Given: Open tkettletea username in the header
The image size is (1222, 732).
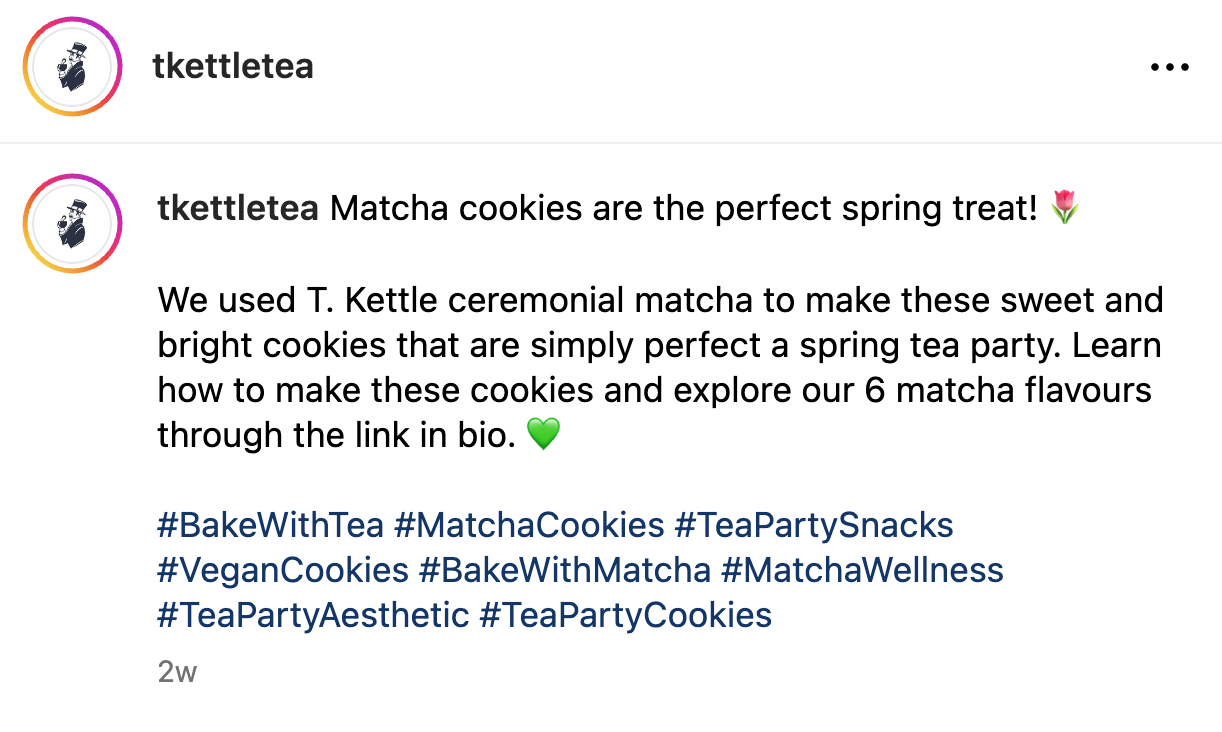Looking at the screenshot, I should point(233,66).
